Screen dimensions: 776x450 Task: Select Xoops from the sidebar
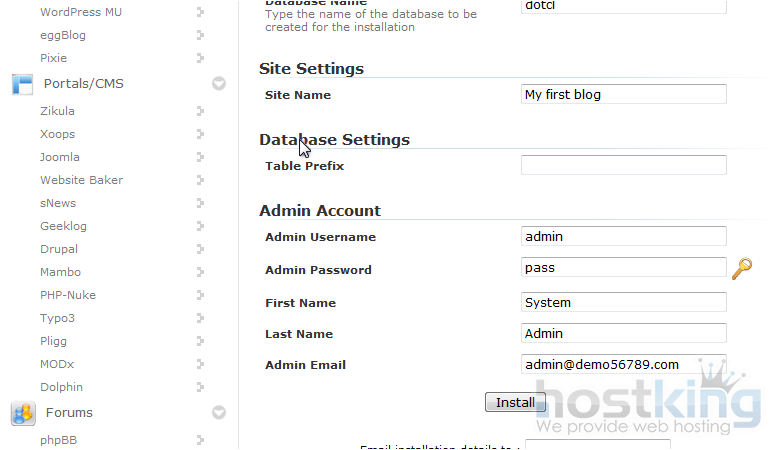[57, 134]
